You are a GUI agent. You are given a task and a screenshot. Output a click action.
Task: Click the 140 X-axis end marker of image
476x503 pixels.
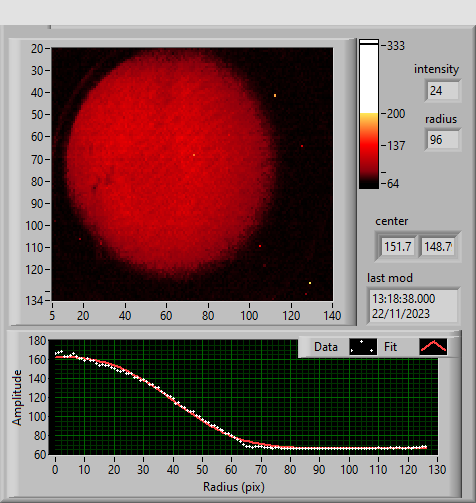pos(332,315)
